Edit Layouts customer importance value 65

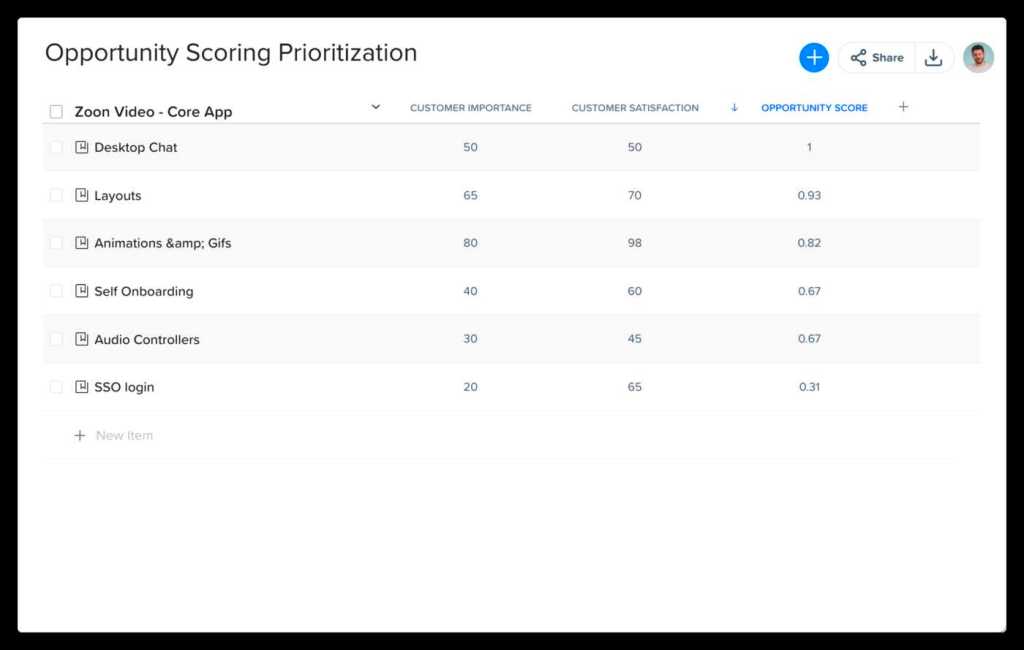tap(470, 195)
